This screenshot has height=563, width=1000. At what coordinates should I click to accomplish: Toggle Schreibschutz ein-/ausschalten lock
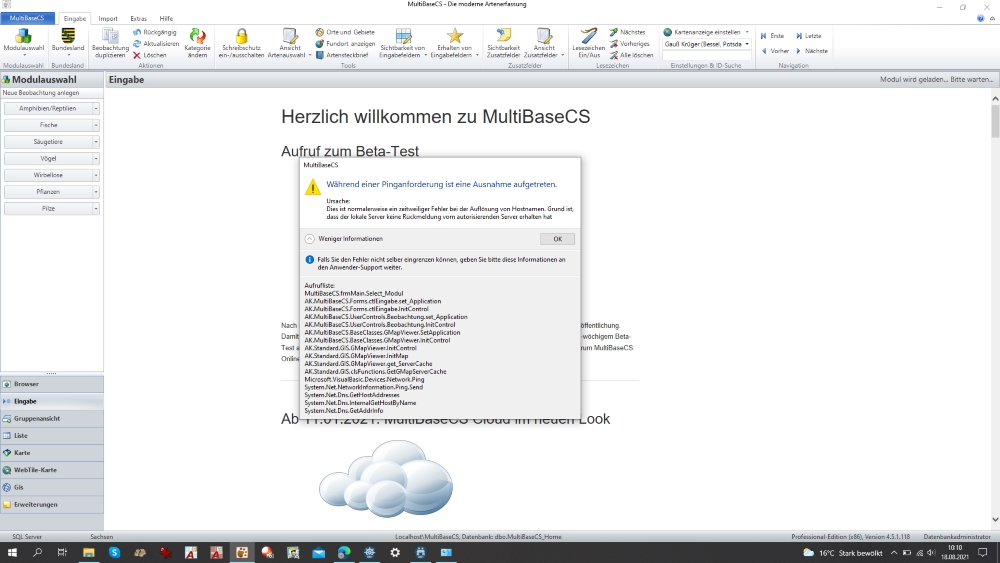click(x=241, y=43)
